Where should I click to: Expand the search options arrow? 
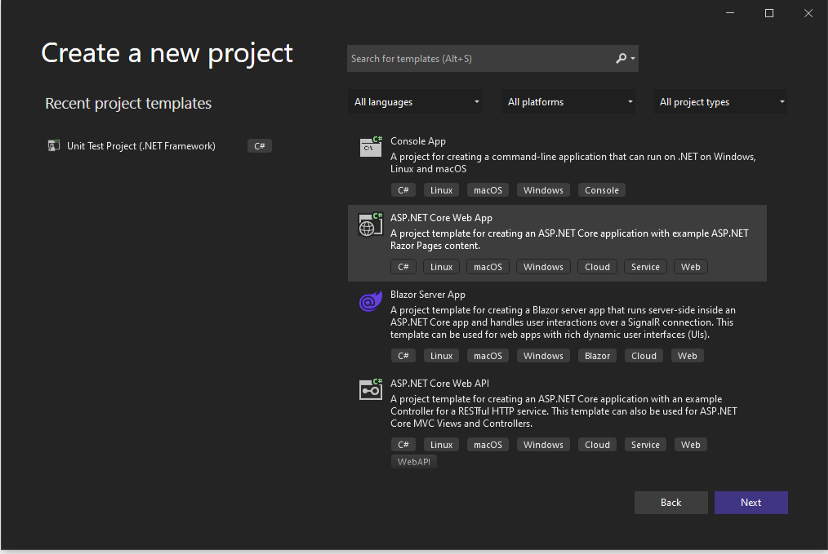coord(633,59)
